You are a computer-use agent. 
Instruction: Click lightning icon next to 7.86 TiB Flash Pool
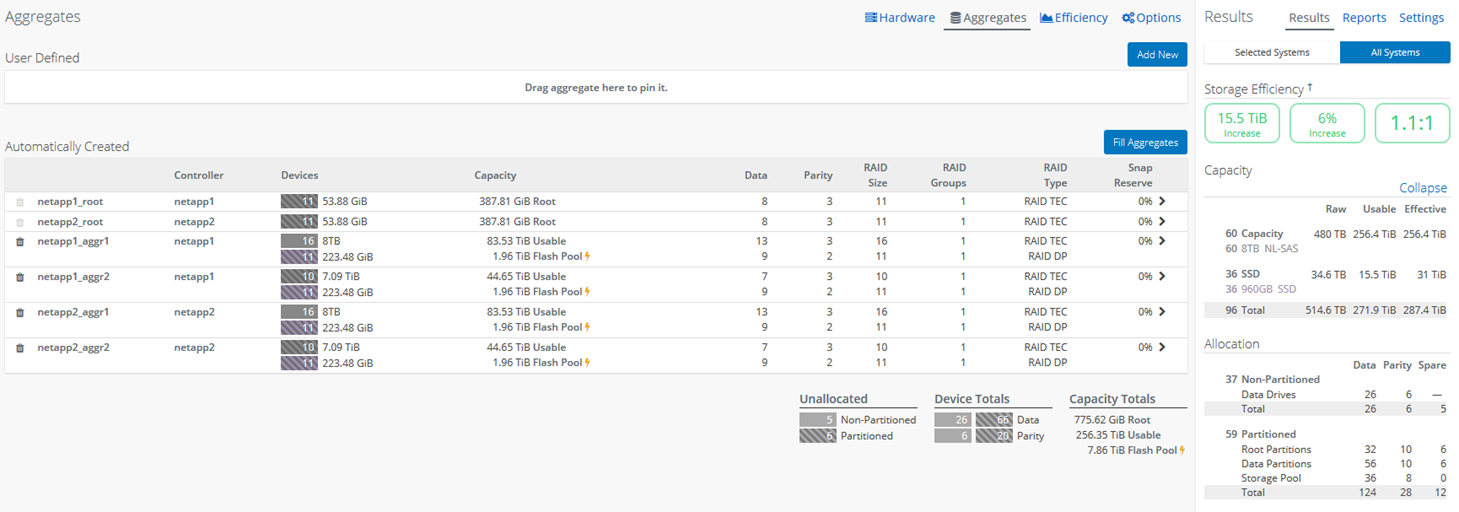pyautogui.click(x=1182, y=451)
